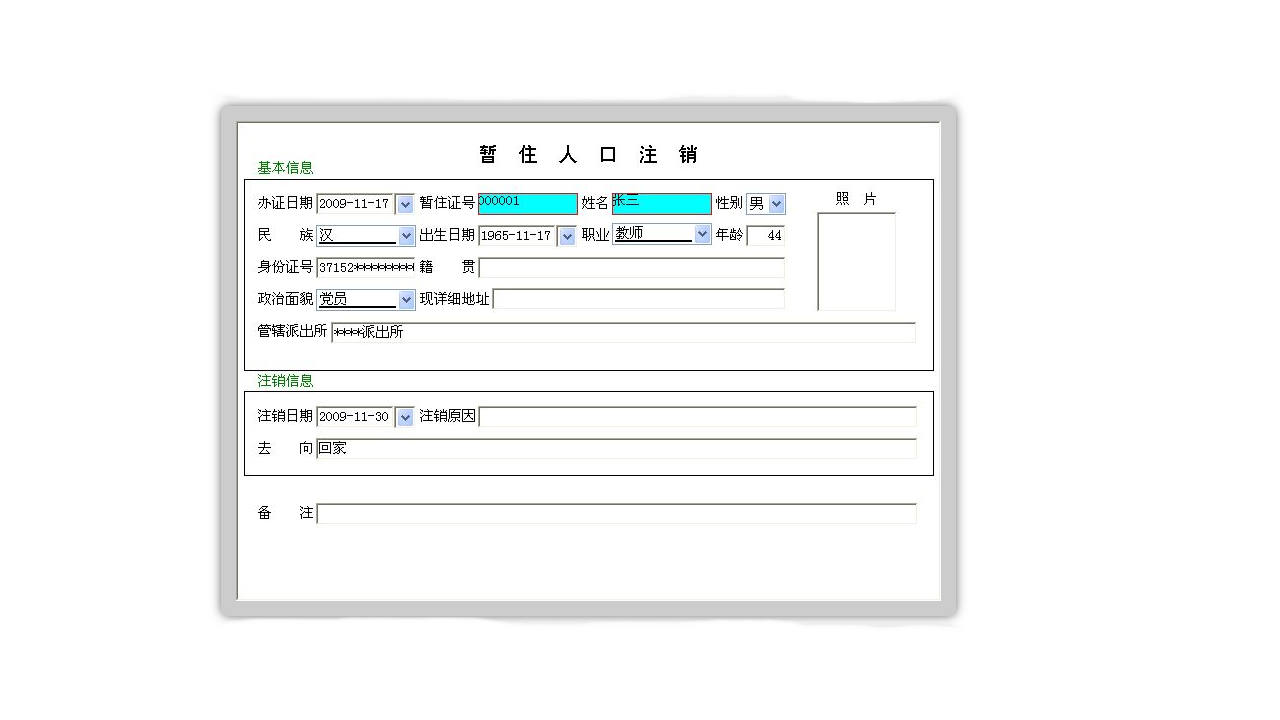Select the empty 籍贯 field
The height and width of the screenshot is (720, 1280).
point(632,267)
